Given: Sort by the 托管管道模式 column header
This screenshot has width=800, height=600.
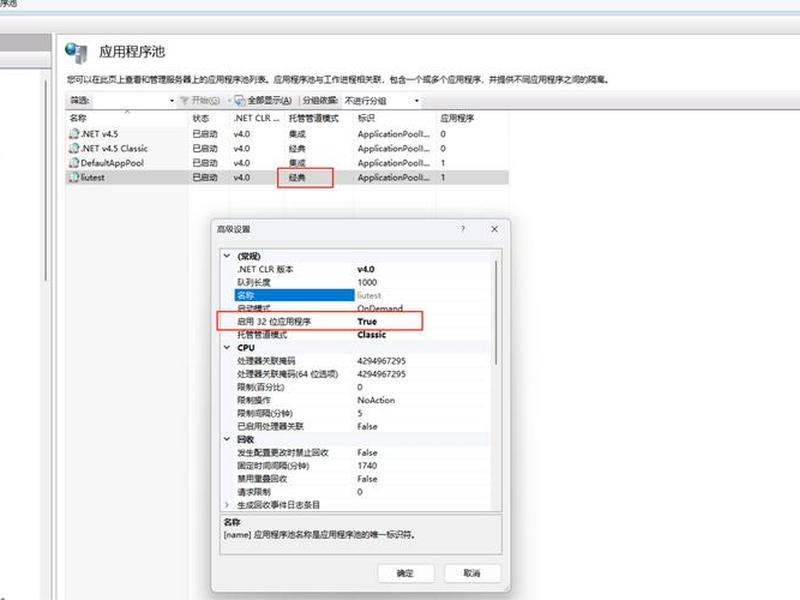Looking at the screenshot, I should click(313, 118).
